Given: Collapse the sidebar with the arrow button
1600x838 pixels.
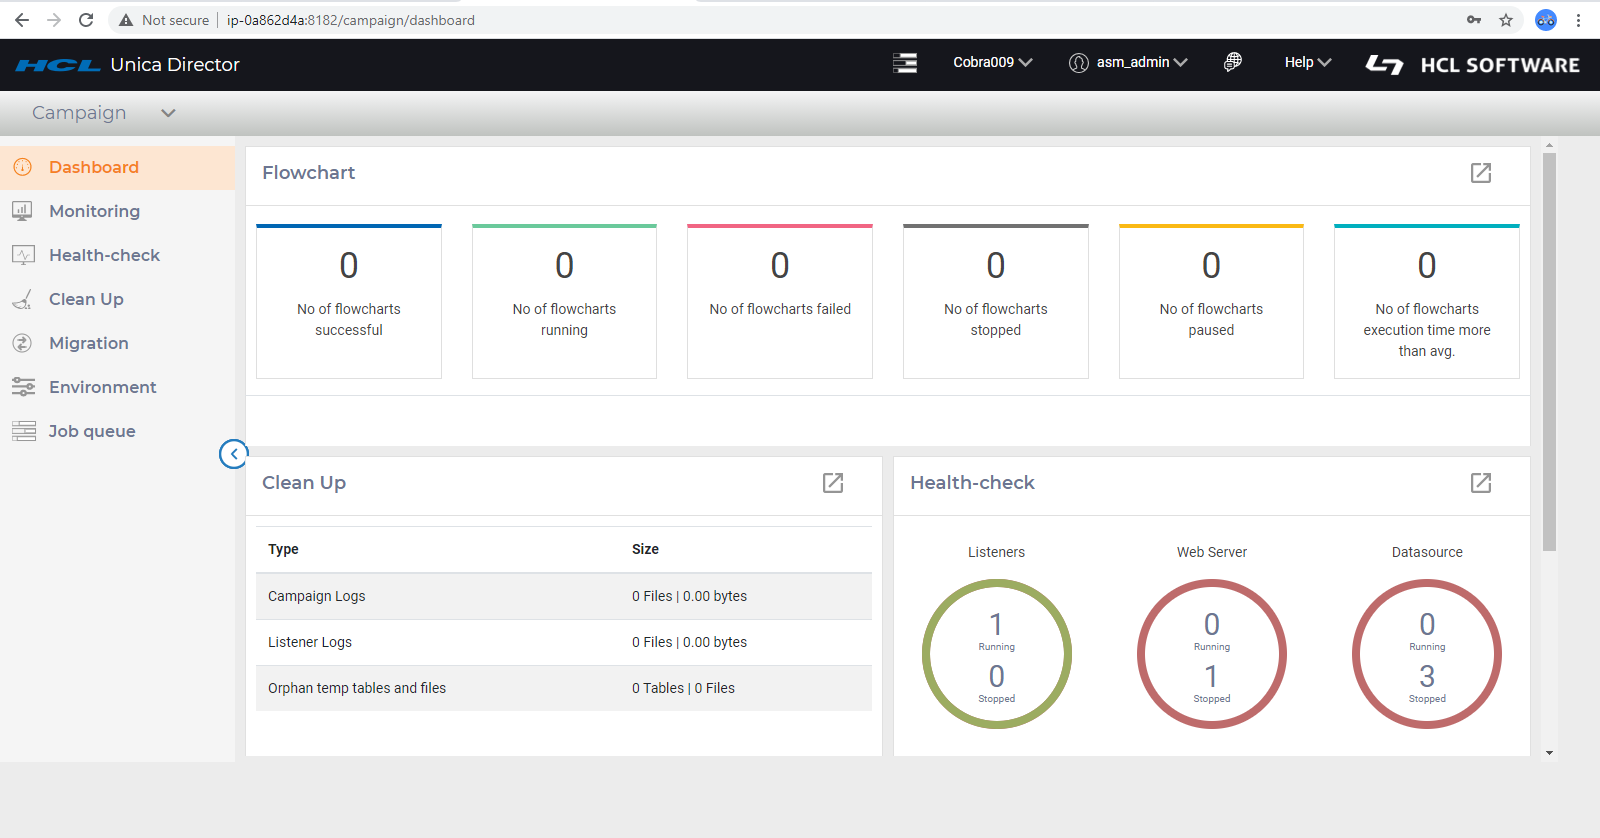Looking at the screenshot, I should [x=233, y=454].
